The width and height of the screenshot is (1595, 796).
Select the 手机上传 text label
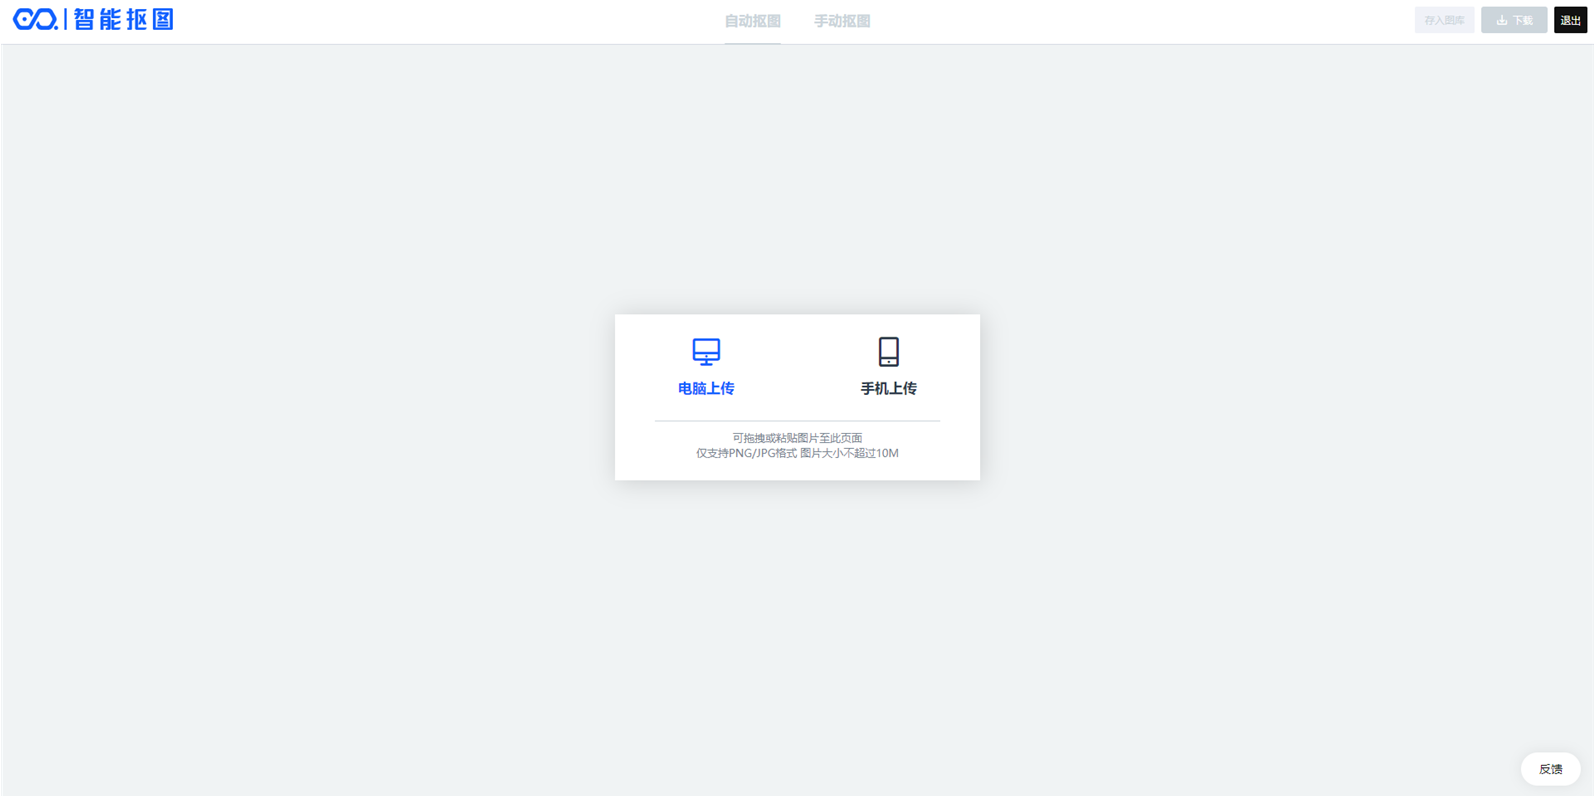coord(888,388)
